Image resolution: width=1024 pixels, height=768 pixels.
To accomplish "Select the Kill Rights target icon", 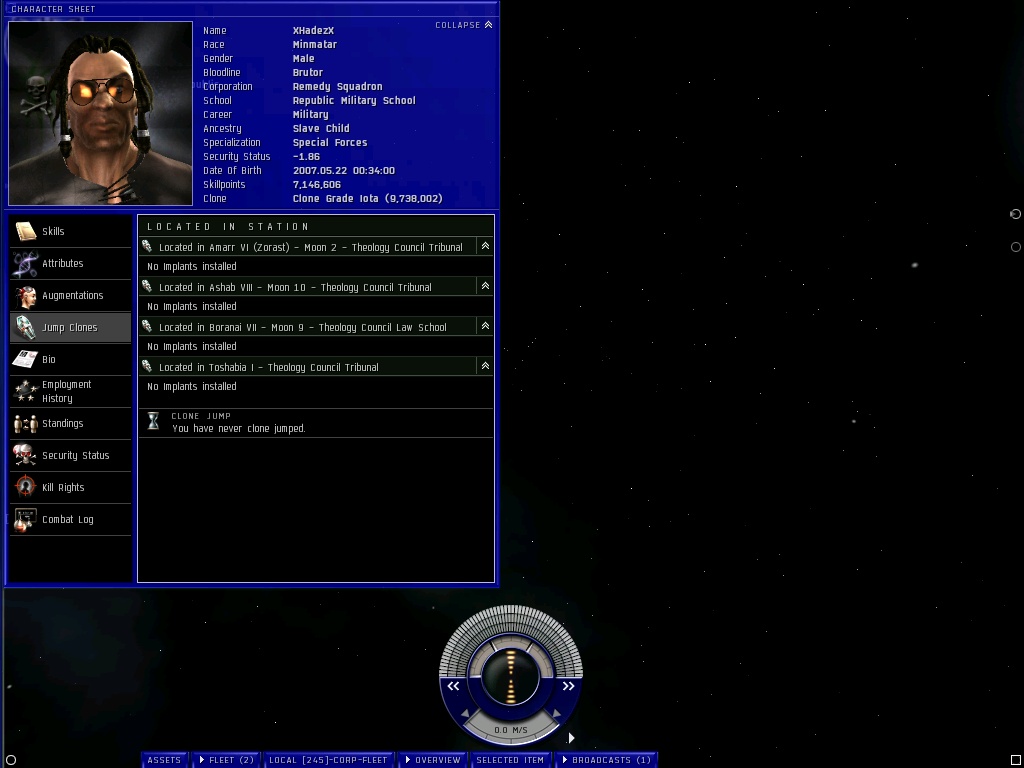I will coord(25,487).
